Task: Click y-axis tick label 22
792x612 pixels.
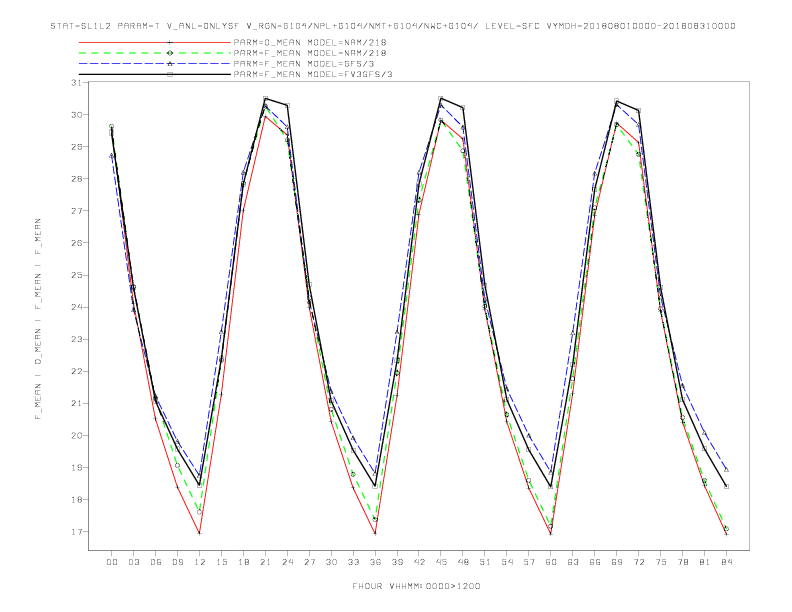Action: pos(76,371)
